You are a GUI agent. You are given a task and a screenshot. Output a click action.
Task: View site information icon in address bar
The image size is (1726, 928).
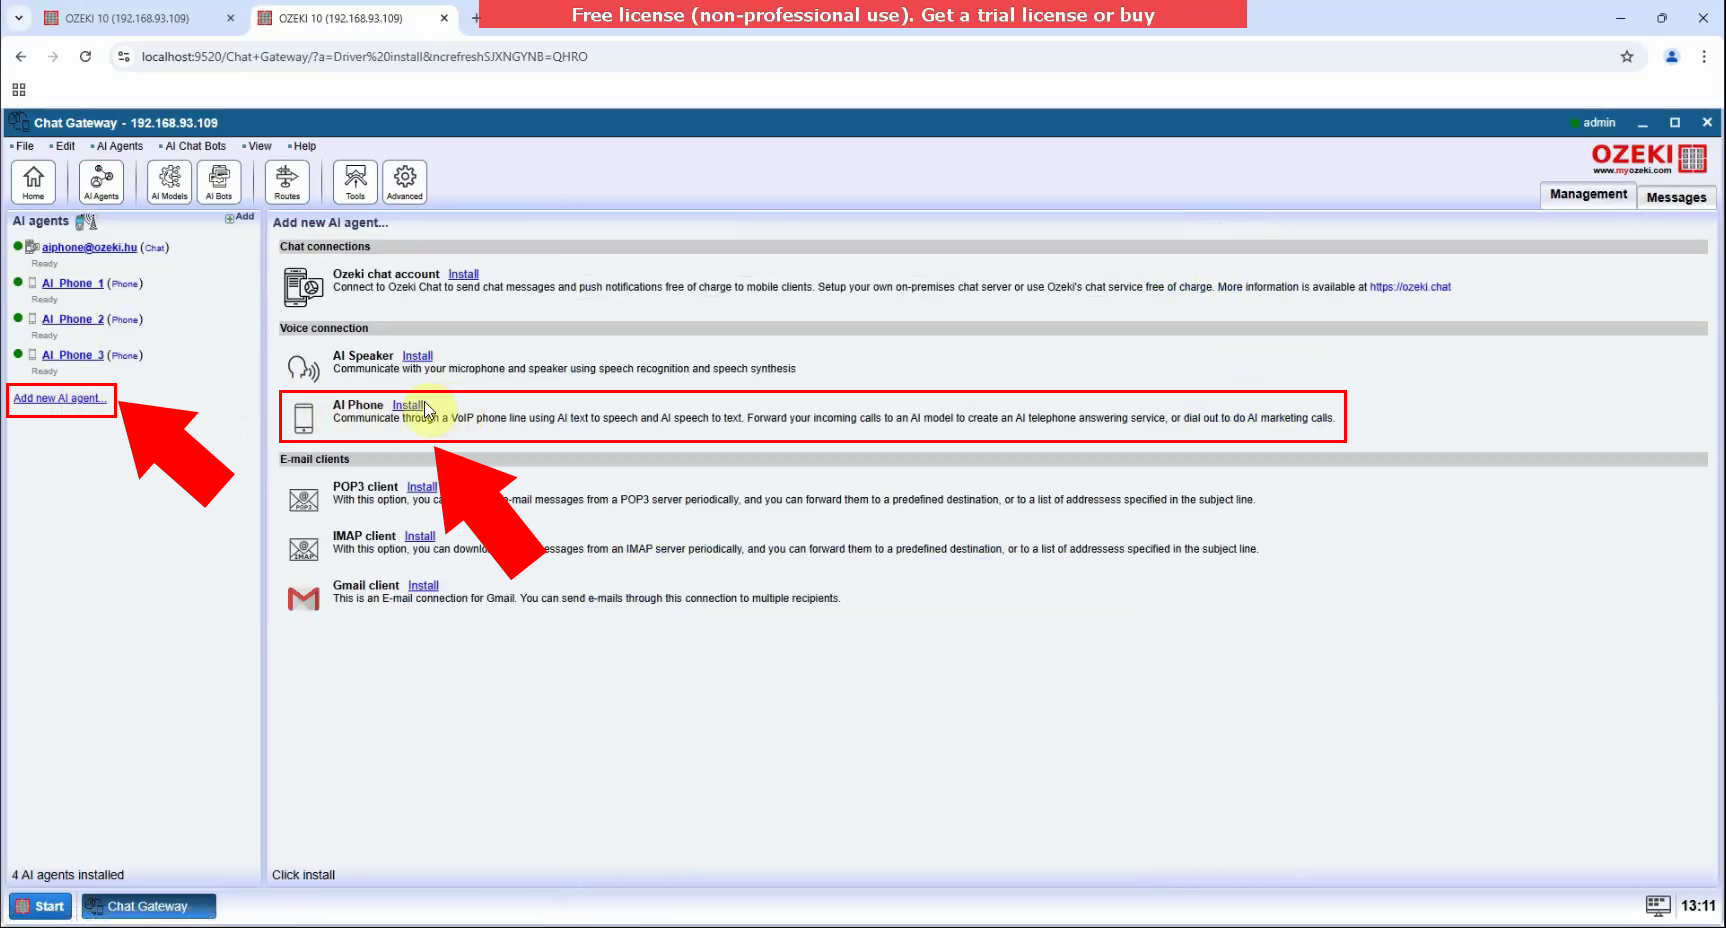(124, 57)
